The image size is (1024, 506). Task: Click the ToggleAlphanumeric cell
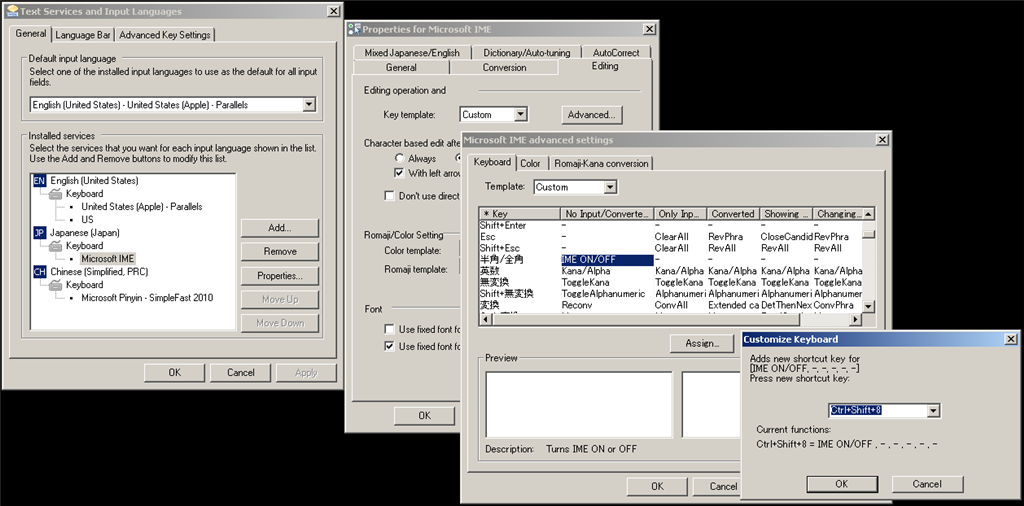[x=603, y=294]
